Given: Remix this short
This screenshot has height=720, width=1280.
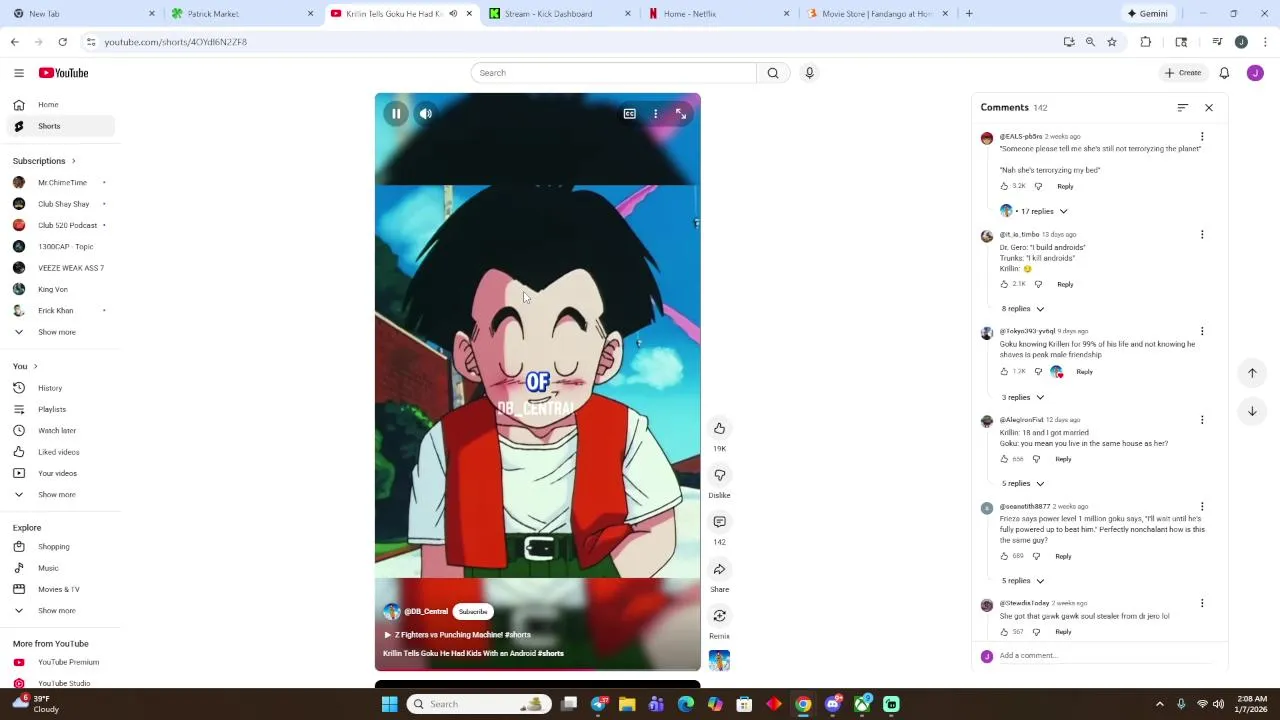Looking at the screenshot, I should click(719, 616).
